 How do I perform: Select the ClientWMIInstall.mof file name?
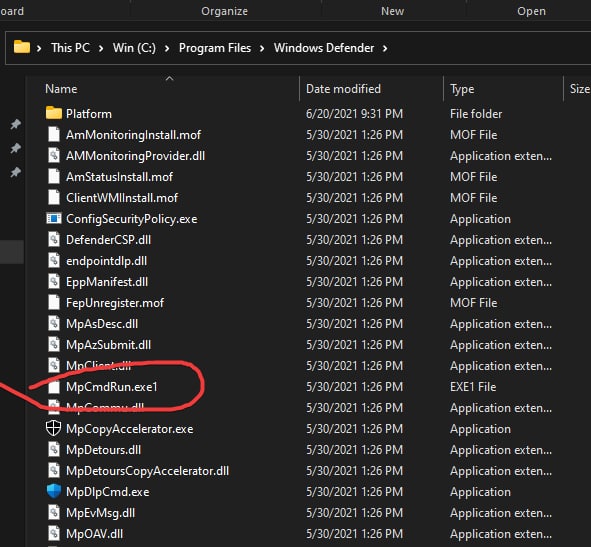pyautogui.click(x=122, y=198)
